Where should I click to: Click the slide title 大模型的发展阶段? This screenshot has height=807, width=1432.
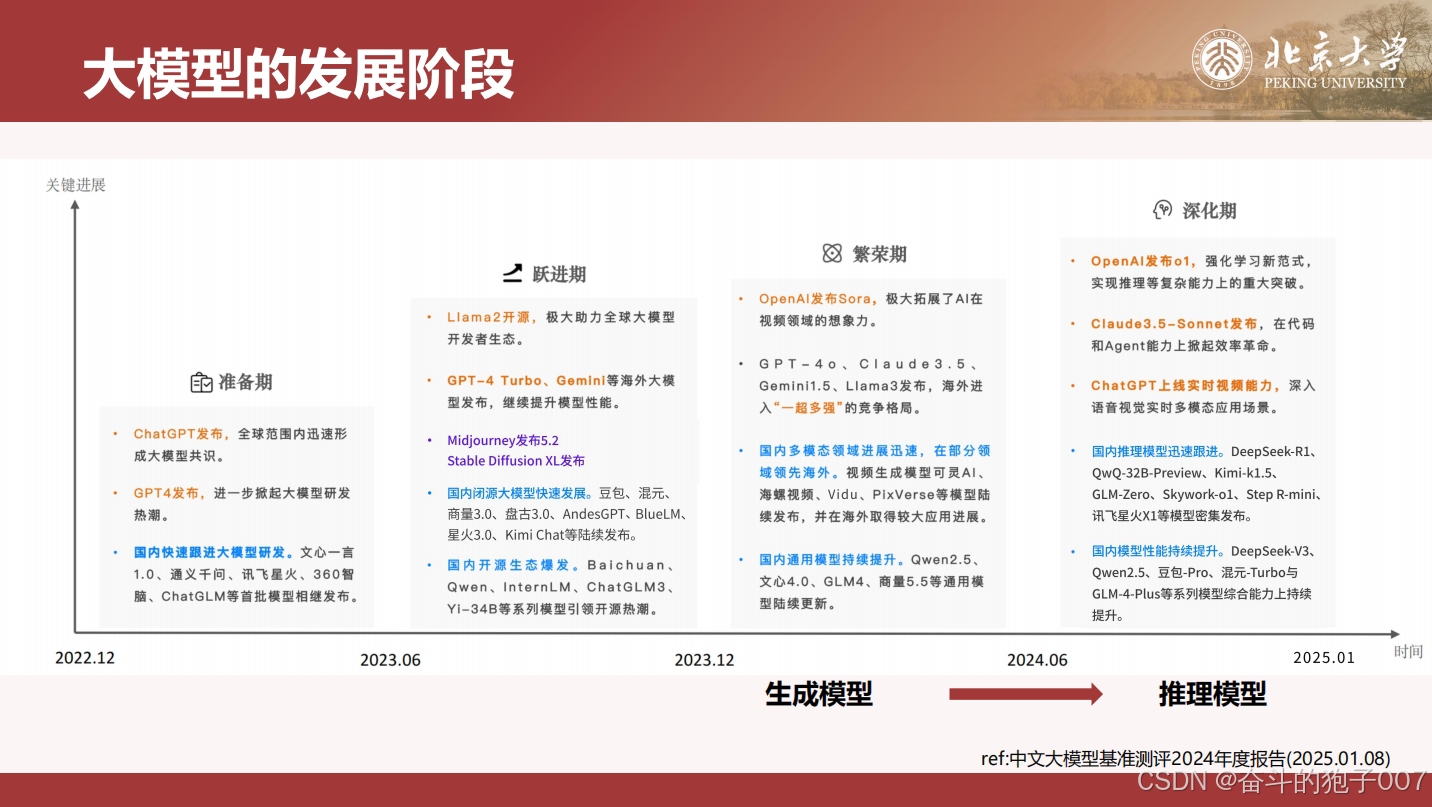[298, 73]
